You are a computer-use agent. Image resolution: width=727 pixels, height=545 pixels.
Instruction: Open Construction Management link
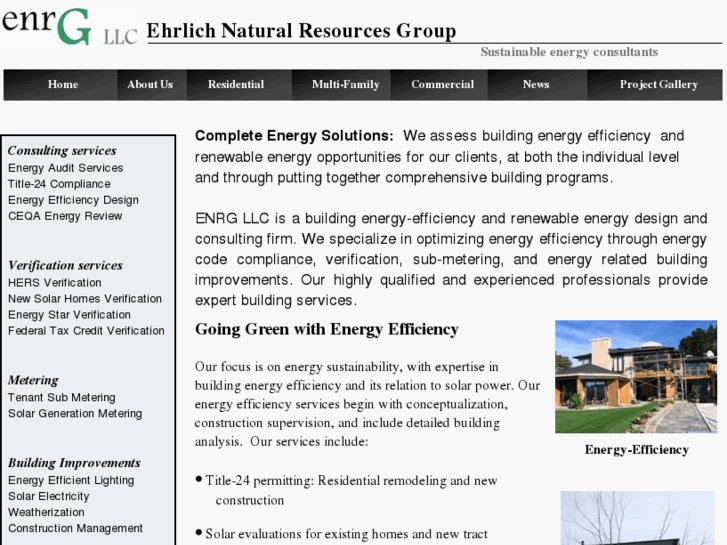point(76,528)
